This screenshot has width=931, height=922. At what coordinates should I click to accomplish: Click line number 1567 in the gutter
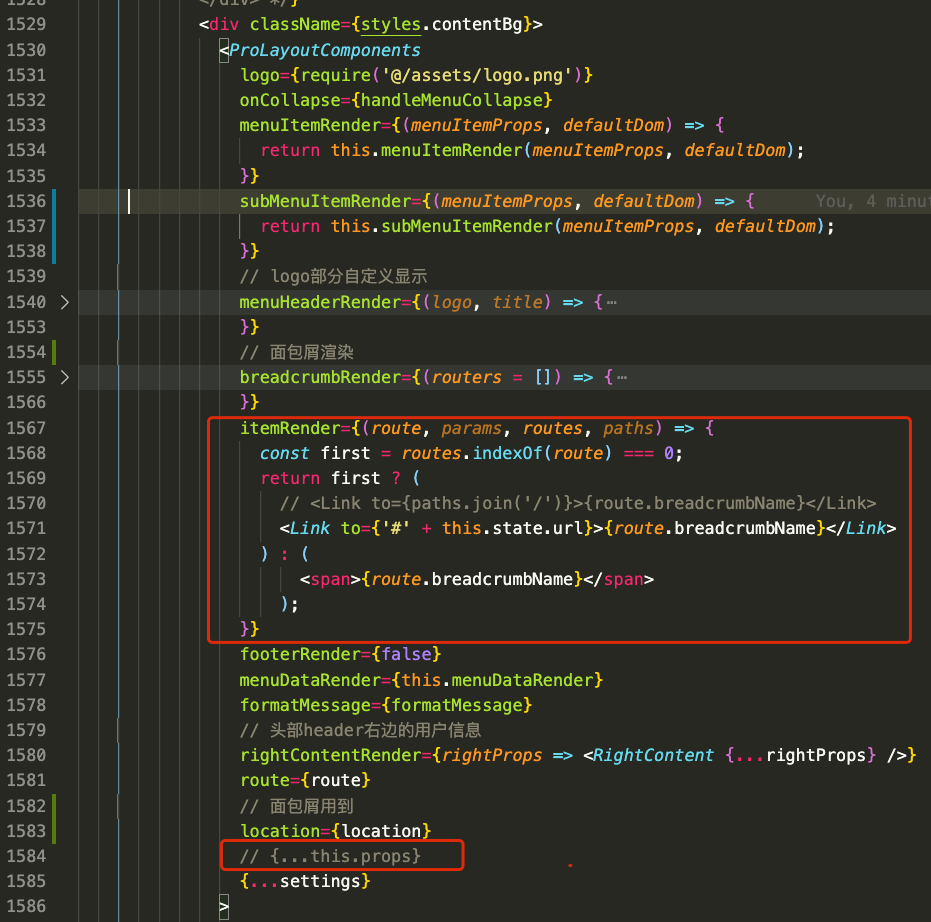(26, 428)
